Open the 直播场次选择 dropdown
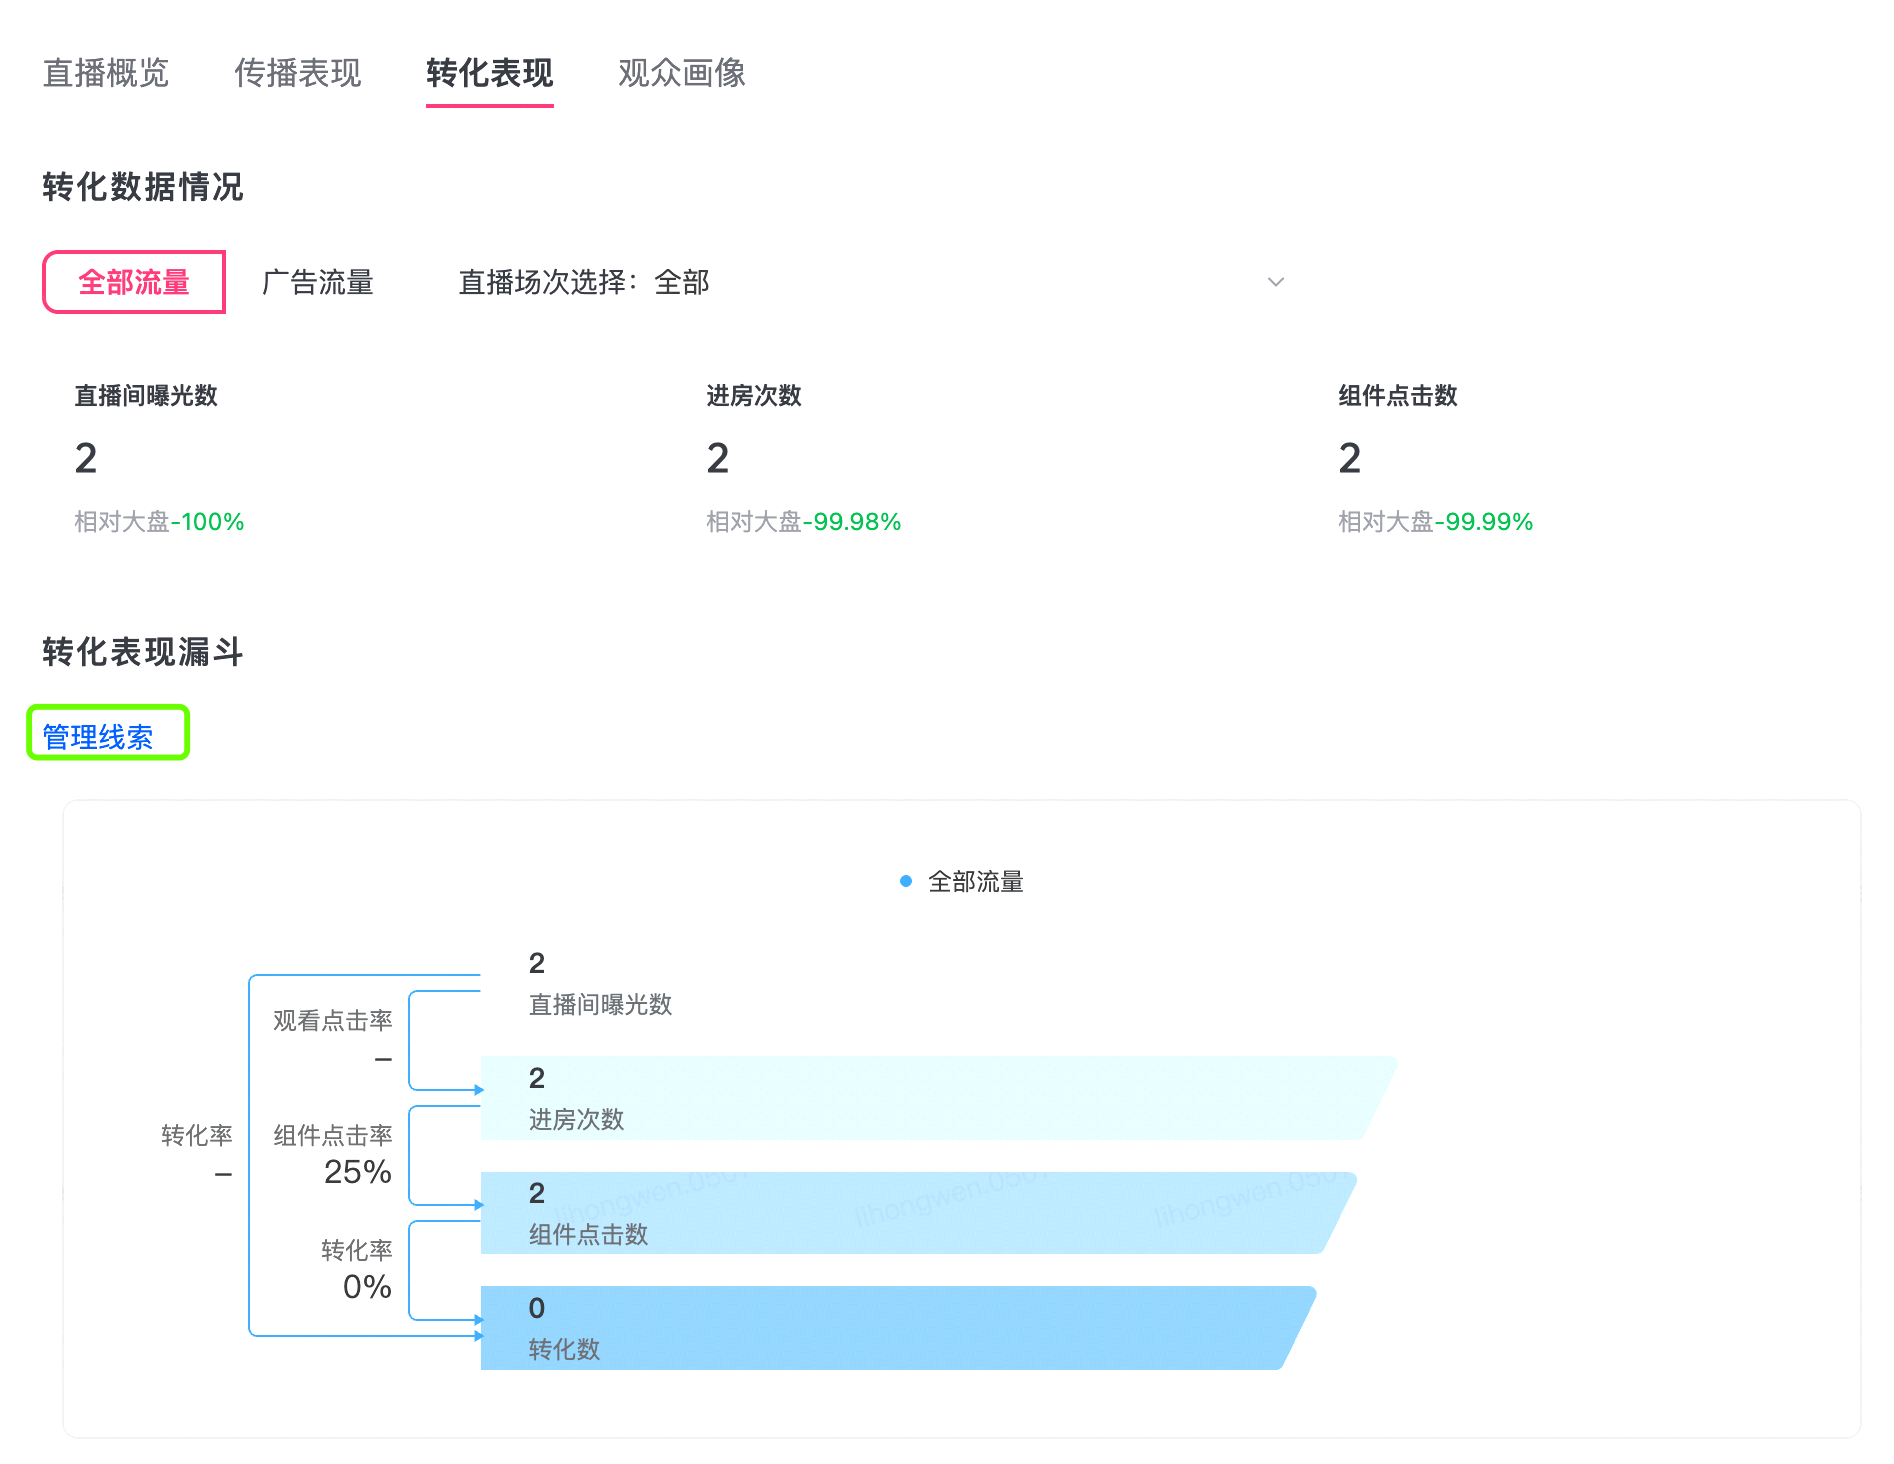Viewport: 1894px width, 1464px height. 871,282
